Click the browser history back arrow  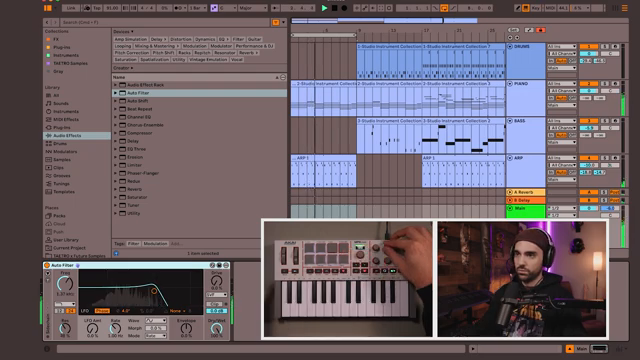(x=47, y=22)
